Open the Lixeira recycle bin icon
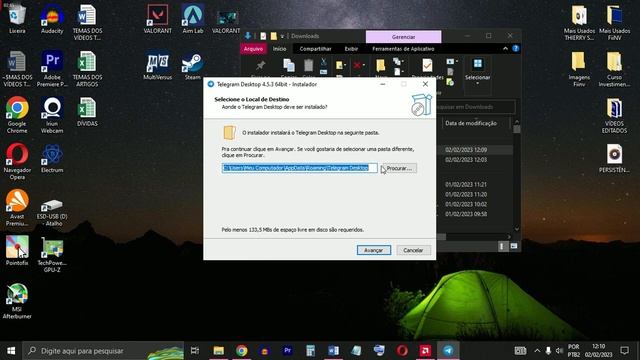640x360 pixels. click(x=17, y=19)
